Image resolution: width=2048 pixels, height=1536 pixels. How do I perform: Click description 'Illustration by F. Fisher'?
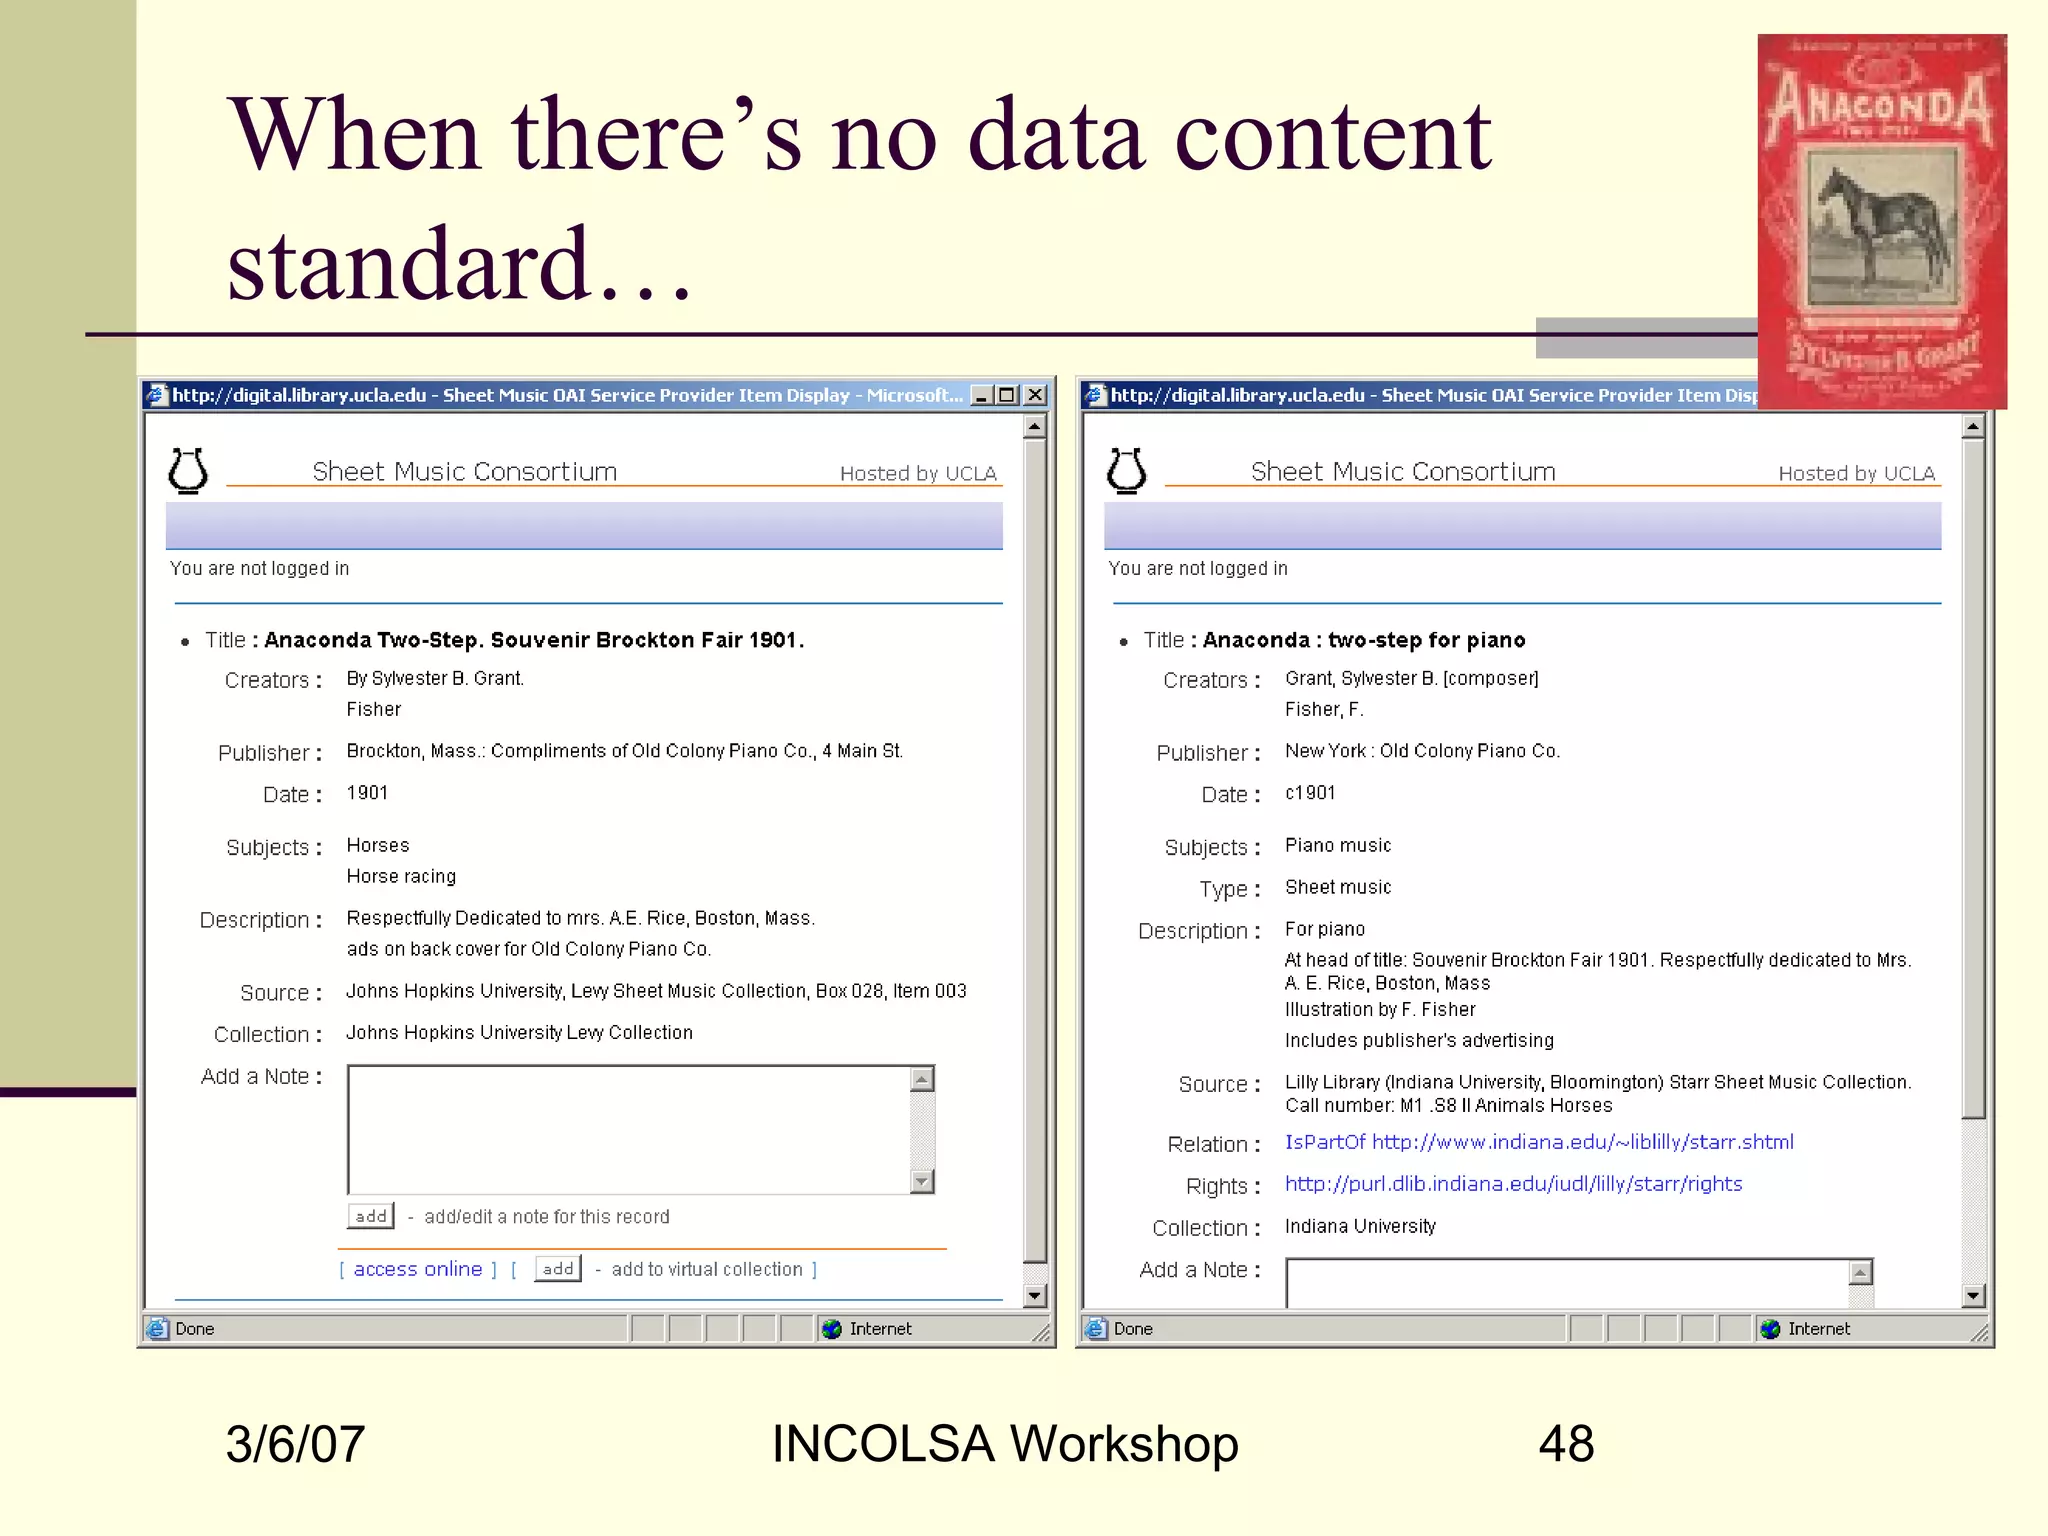pos(1380,1009)
